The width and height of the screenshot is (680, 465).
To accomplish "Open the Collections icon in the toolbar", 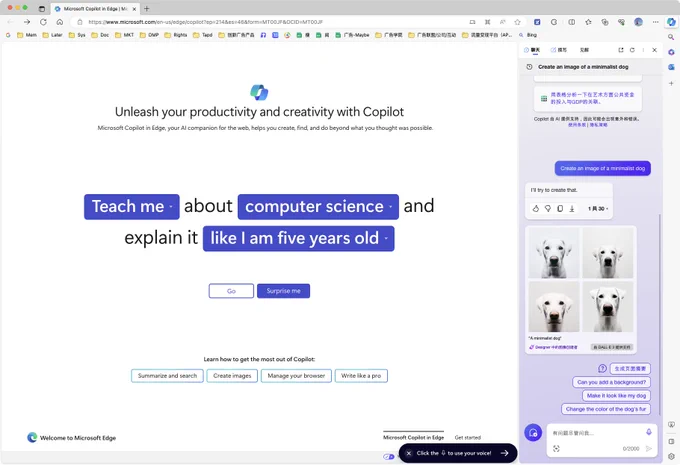I will [x=605, y=22].
